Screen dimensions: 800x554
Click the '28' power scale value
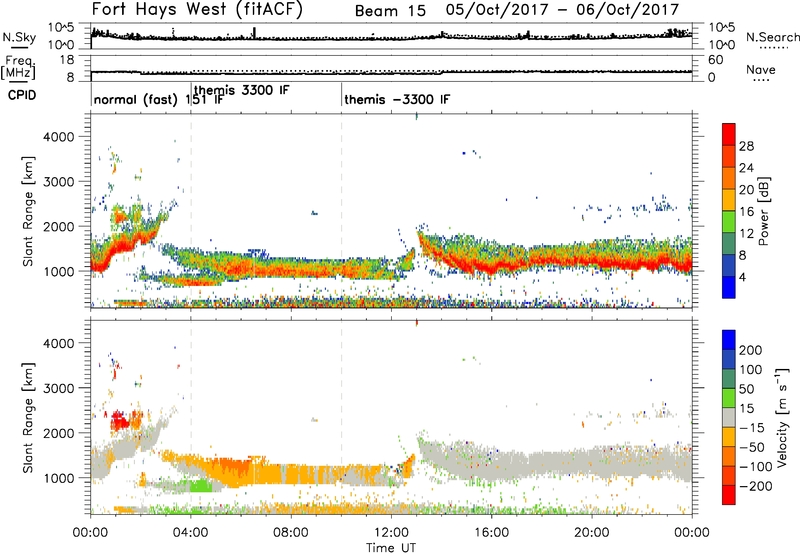pyautogui.click(x=746, y=146)
